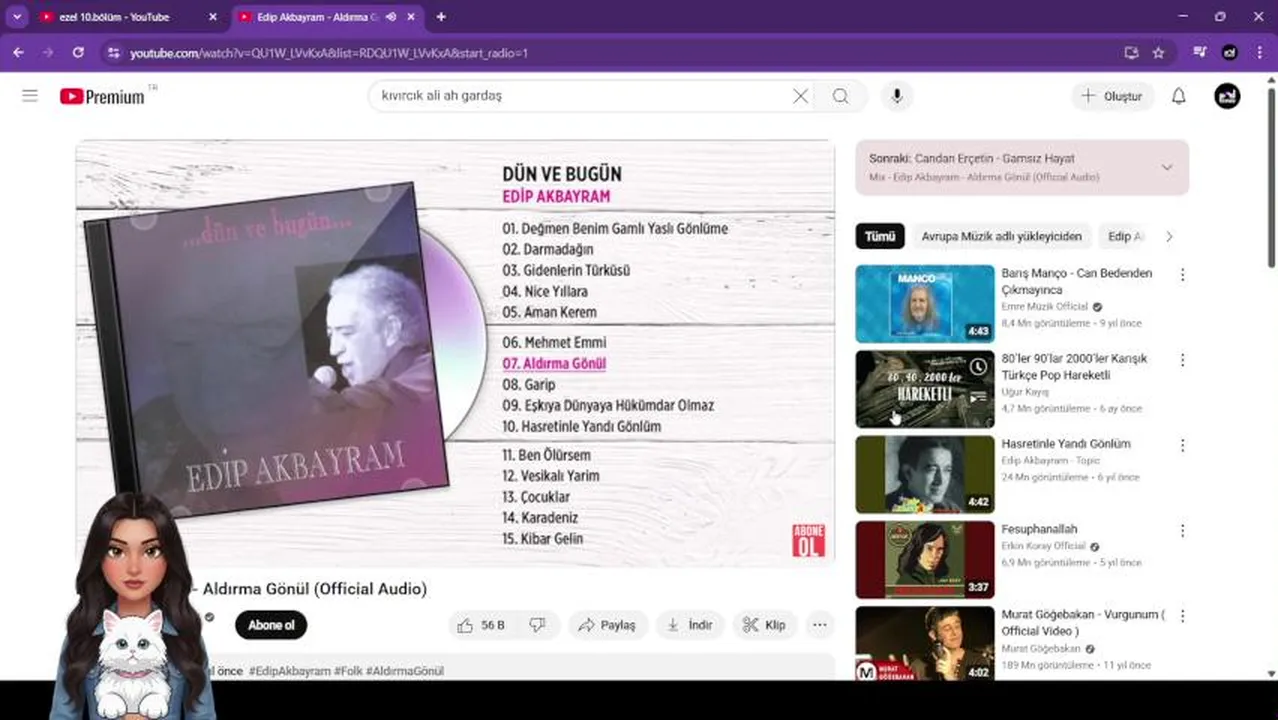The image size is (1278, 720).
Task: Open notifications bell
Action: (x=1179, y=96)
